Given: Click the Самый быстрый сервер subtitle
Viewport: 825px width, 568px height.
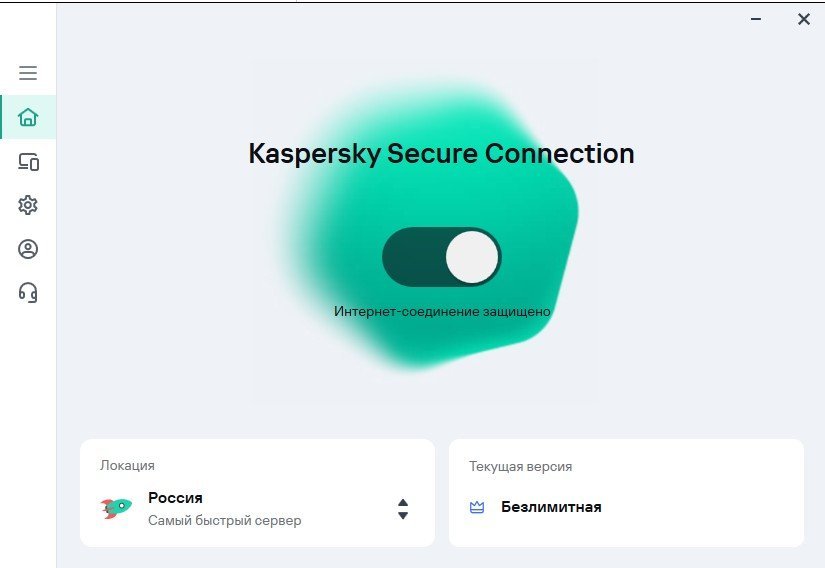Looking at the screenshot, I should tap(224, 520).
